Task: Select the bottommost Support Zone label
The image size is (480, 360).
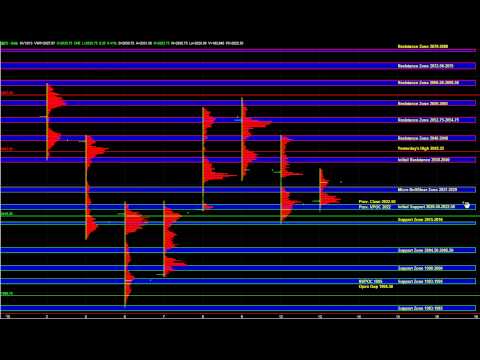Action: [420, 308]
